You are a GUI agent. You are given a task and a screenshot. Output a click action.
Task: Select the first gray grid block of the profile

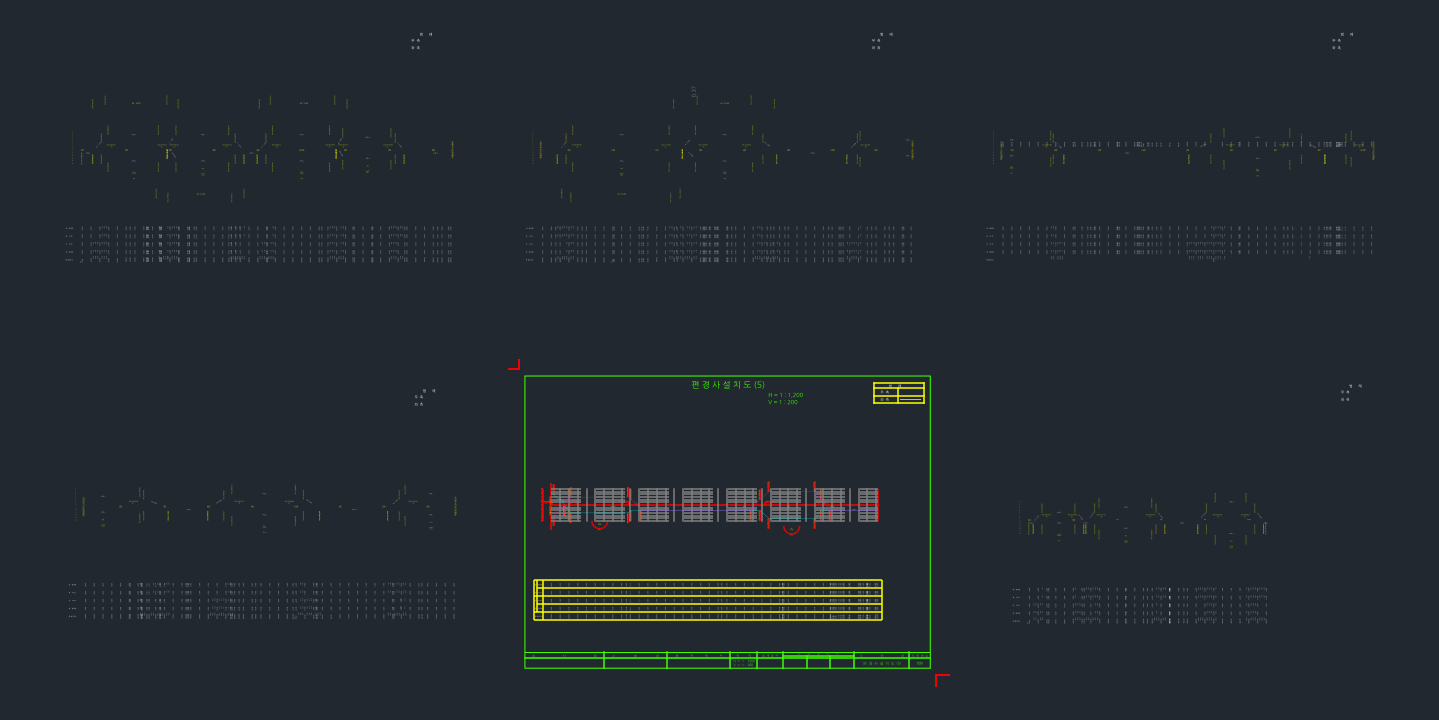tap(566, 505)
